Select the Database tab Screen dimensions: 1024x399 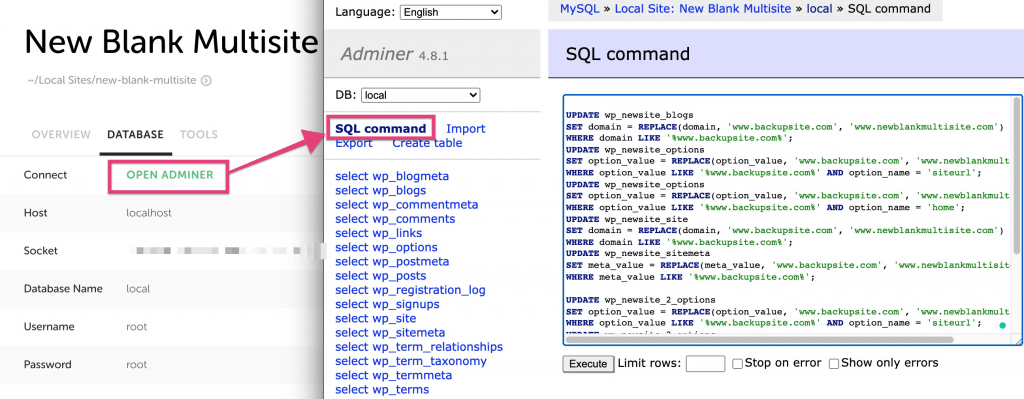[135, 135]
